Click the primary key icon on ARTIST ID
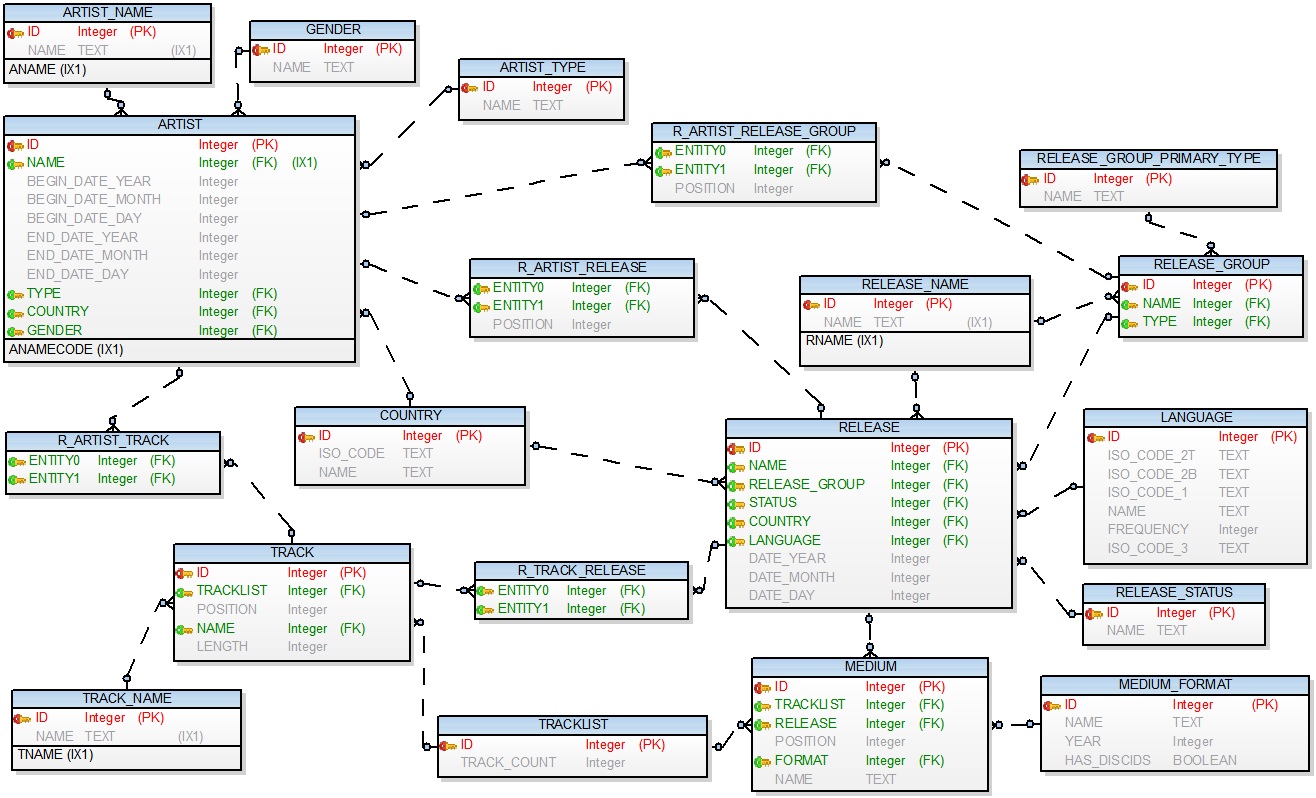The image size is (1316, 798). click(x=18, y=144)
